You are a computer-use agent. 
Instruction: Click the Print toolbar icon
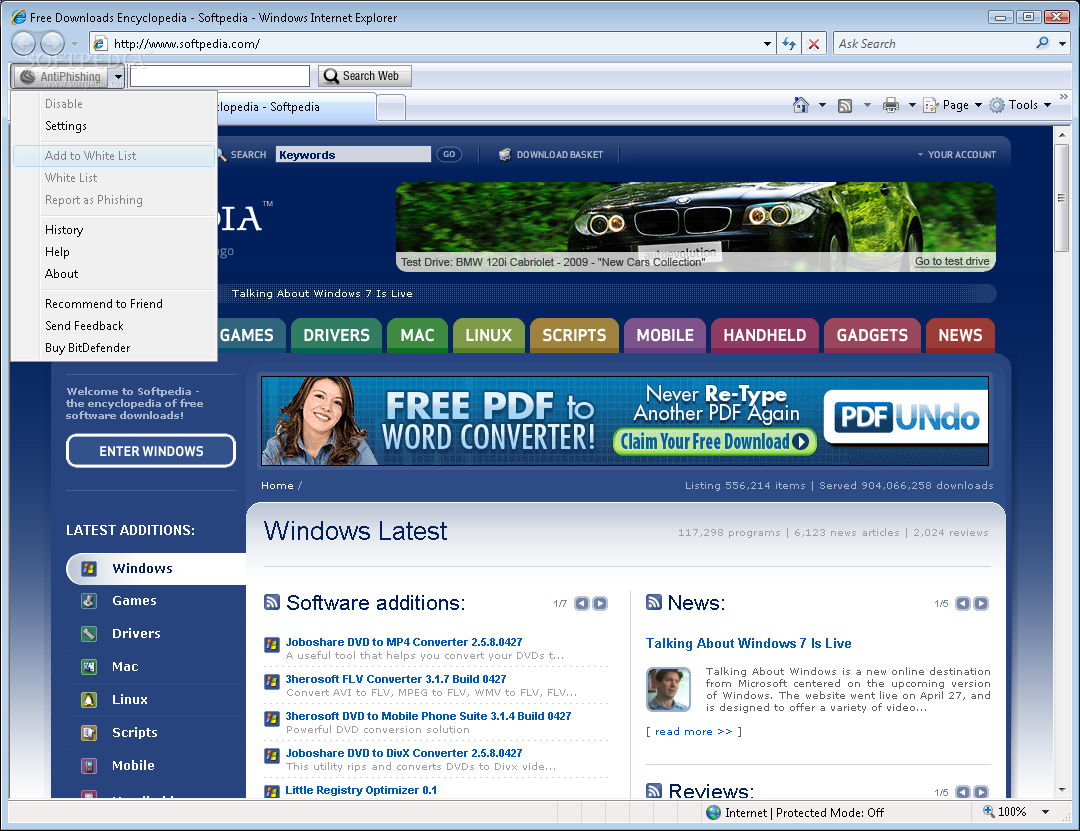(x=891, y=105)
